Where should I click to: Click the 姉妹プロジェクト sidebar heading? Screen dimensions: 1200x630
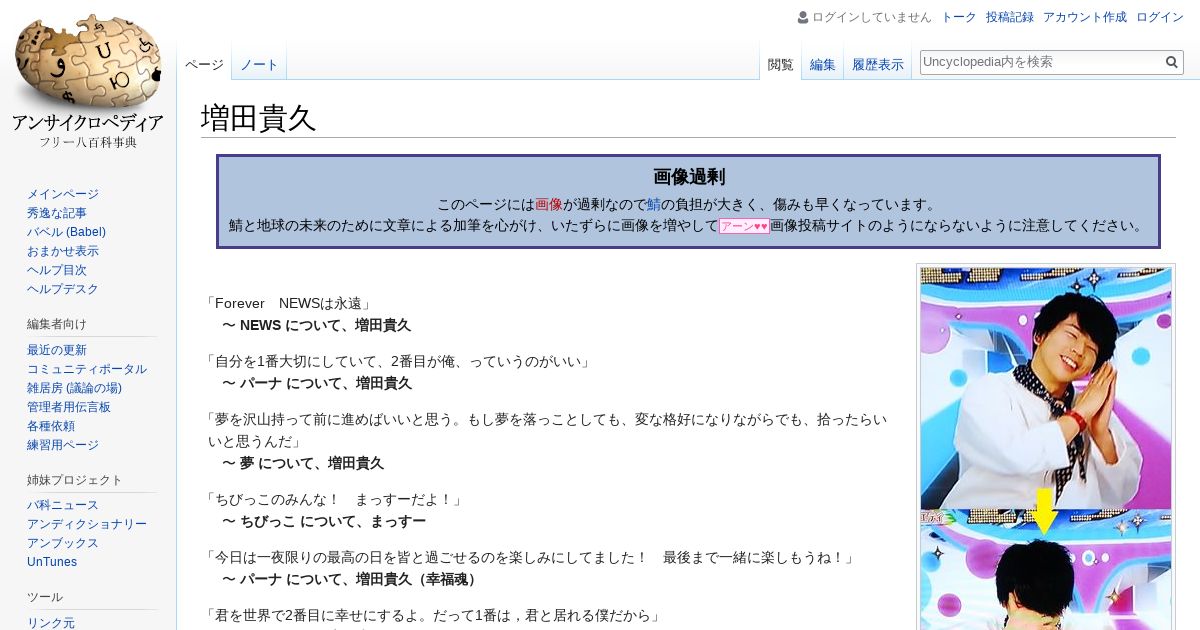click(75, 479)
